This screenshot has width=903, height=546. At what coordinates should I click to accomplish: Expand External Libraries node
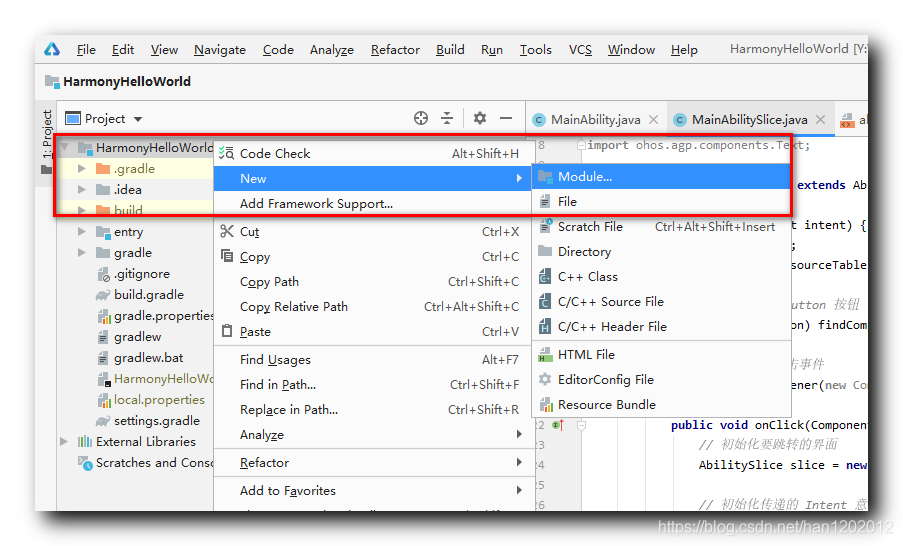tap(64, 442)
